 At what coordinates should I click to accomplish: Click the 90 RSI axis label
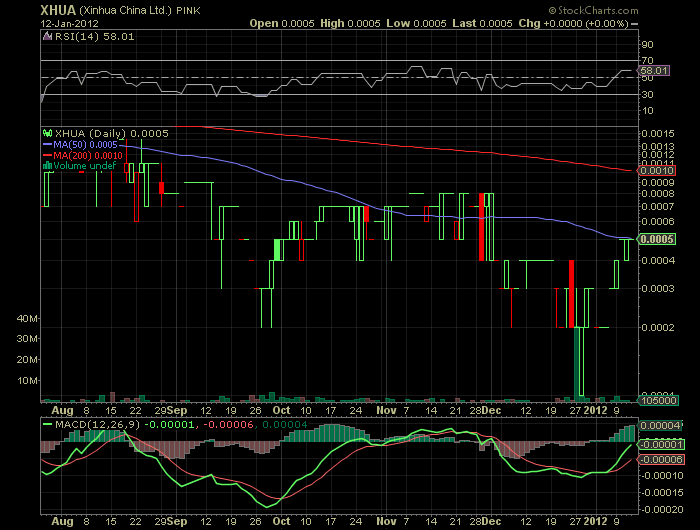647,44
